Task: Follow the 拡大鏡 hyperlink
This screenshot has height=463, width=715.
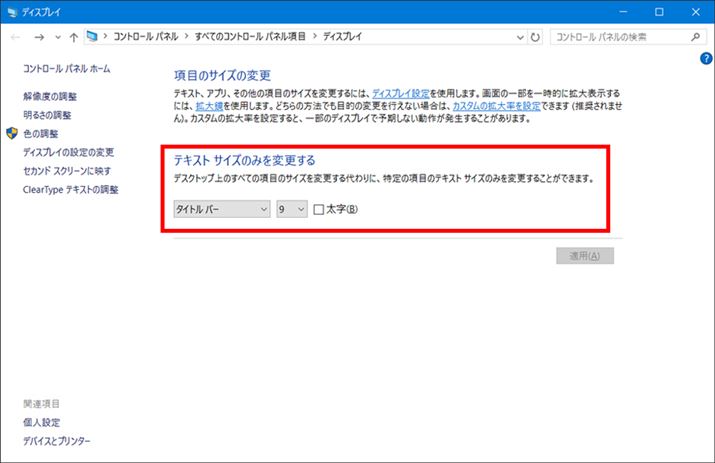Action: (209, 106)
